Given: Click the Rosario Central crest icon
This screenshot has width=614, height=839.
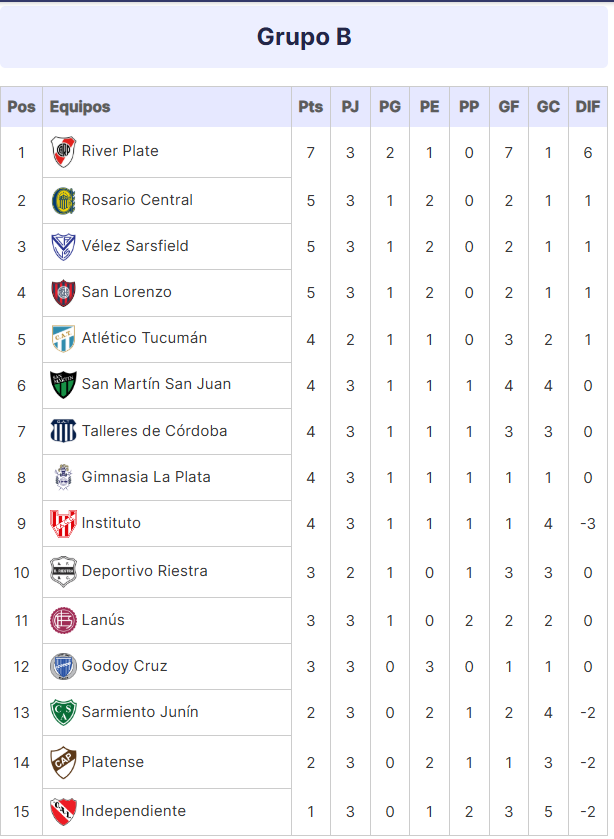Looking at the screenshot, I should click(63, 201).
